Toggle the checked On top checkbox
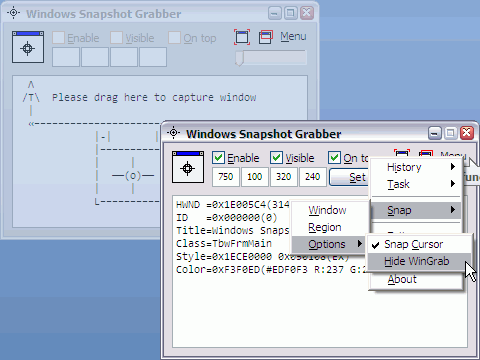Viewport: 480px width, 360px height. [334, 157]
